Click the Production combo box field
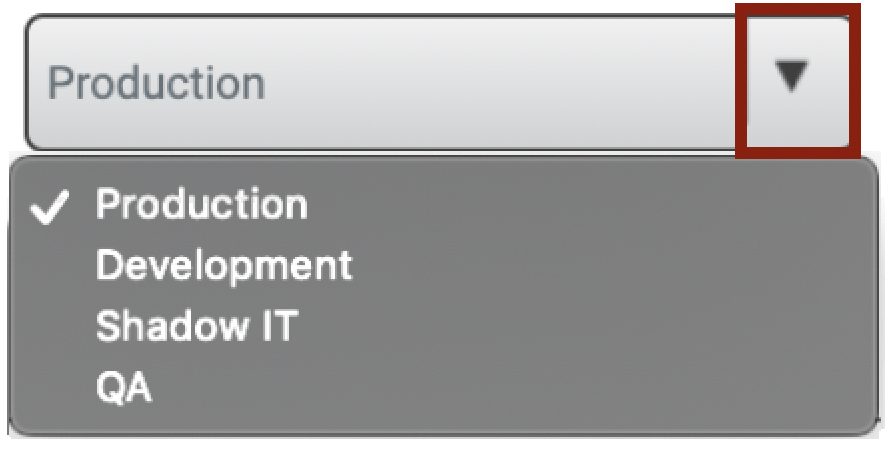Image resolution: width=890 pixels, height=454 pixels. 380,80
